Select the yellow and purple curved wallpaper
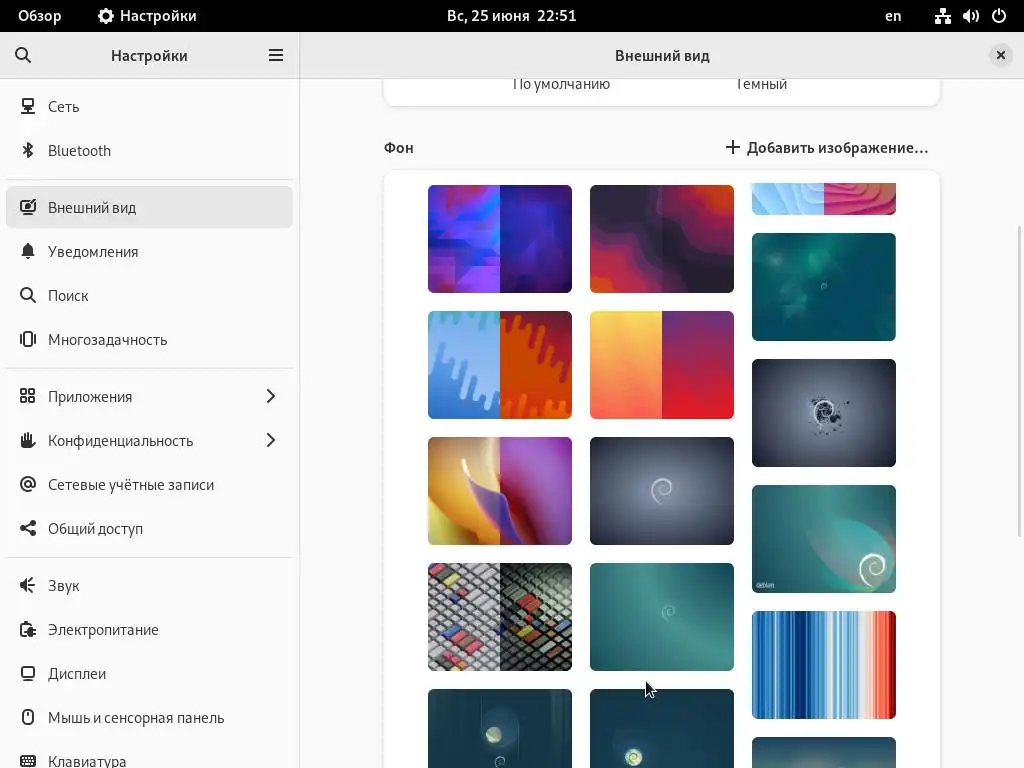This screenshot has width=1024, height=768. [500, 490]
